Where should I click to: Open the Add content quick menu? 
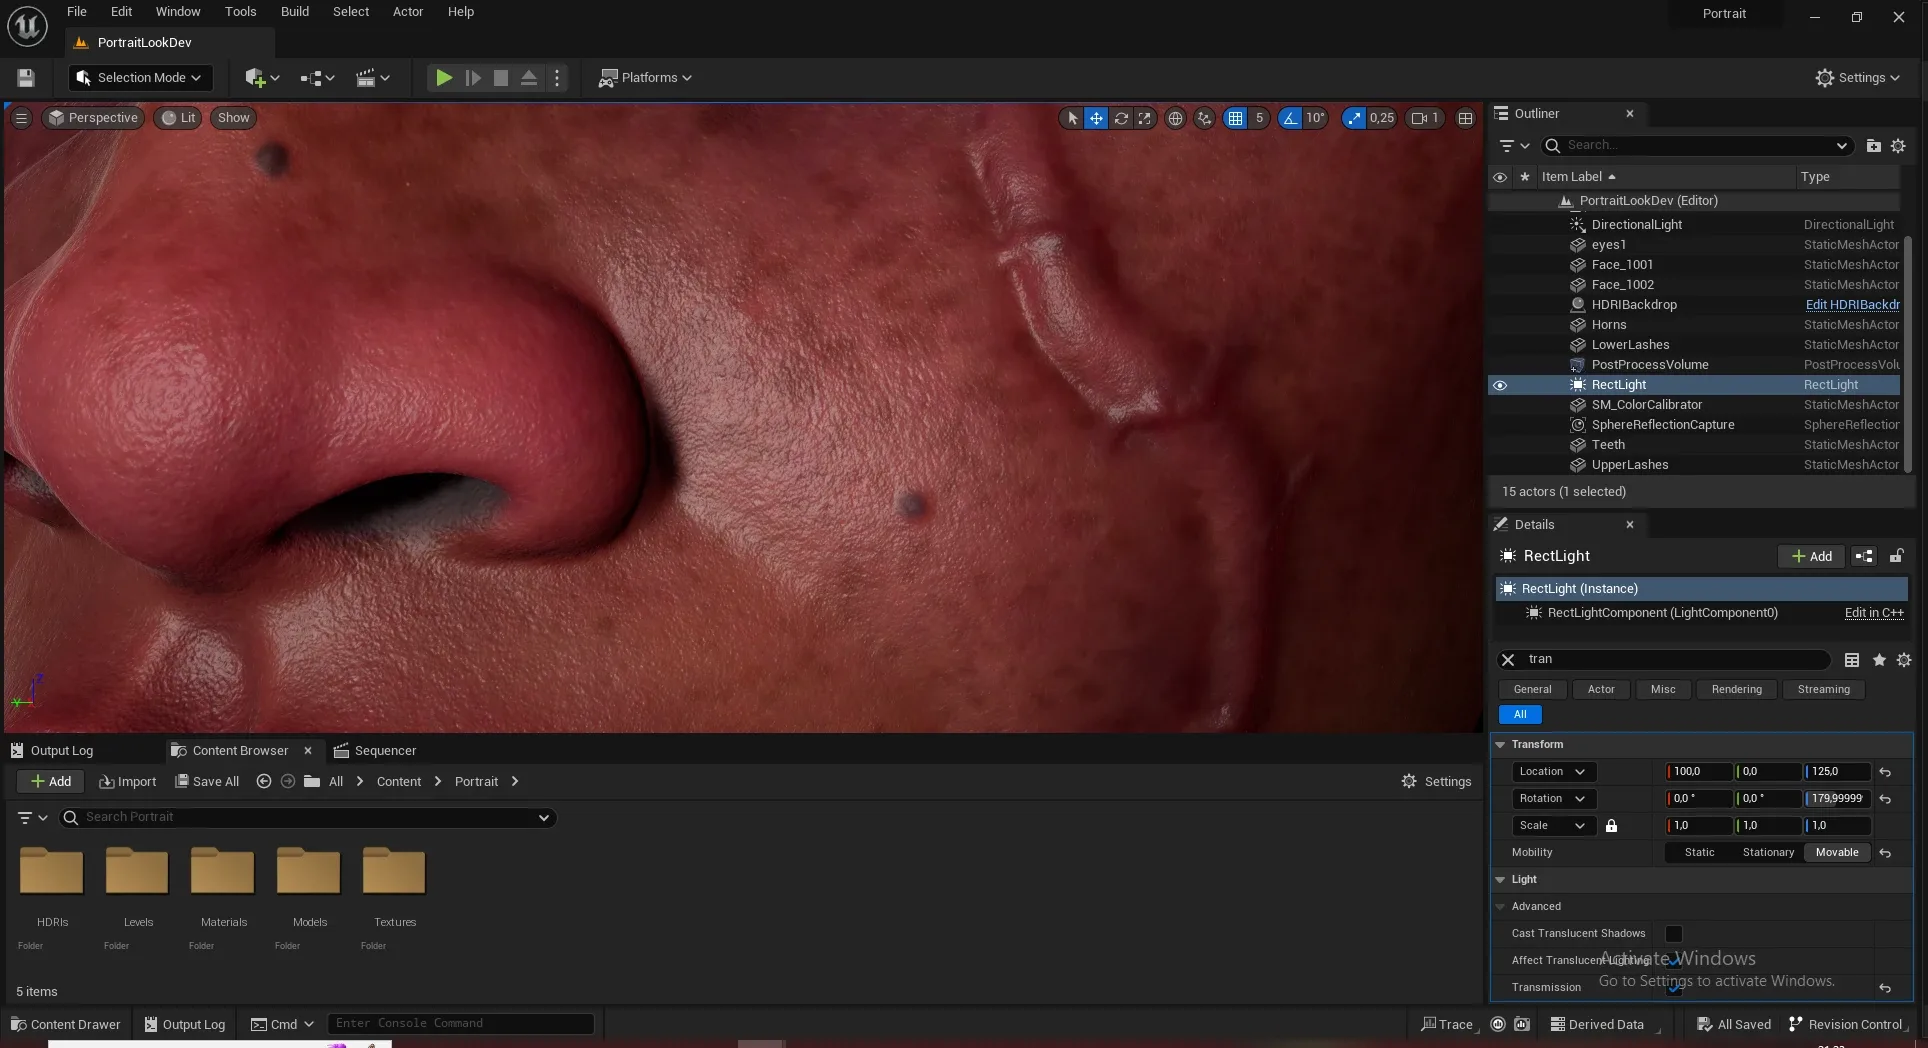click(x=262, y=77)
